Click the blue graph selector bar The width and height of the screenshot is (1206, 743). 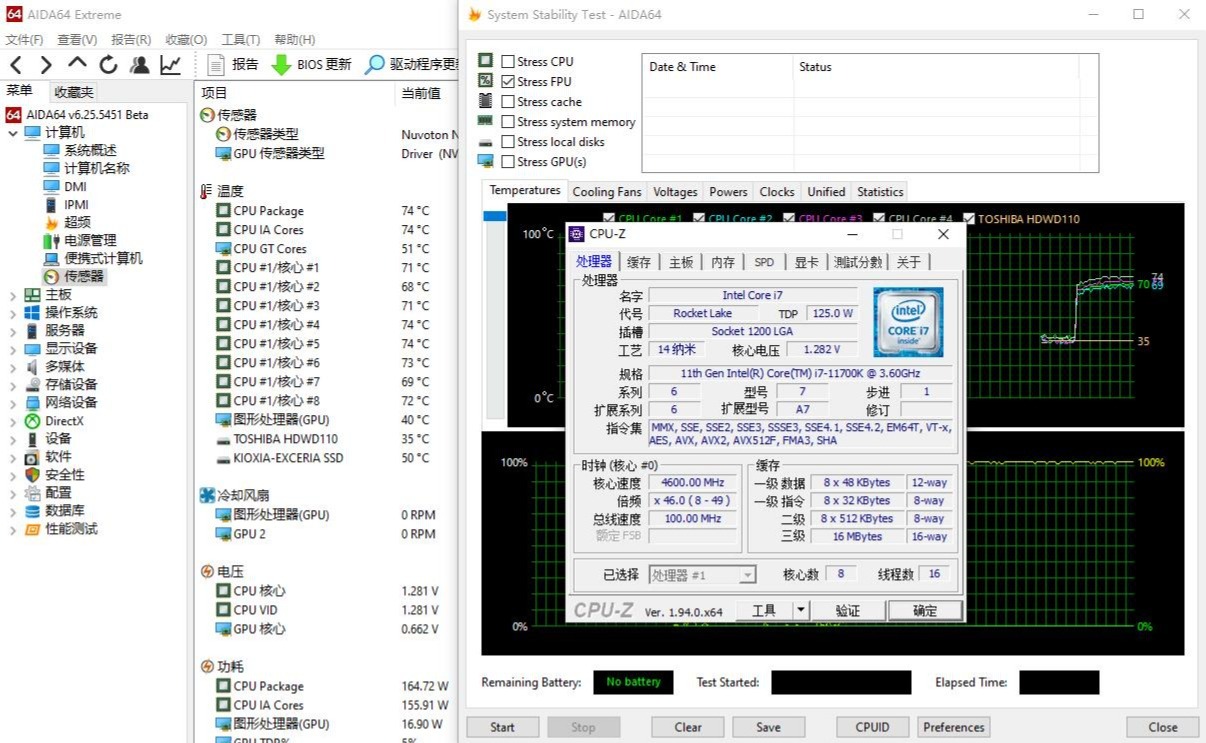click(x=494, y=216)
